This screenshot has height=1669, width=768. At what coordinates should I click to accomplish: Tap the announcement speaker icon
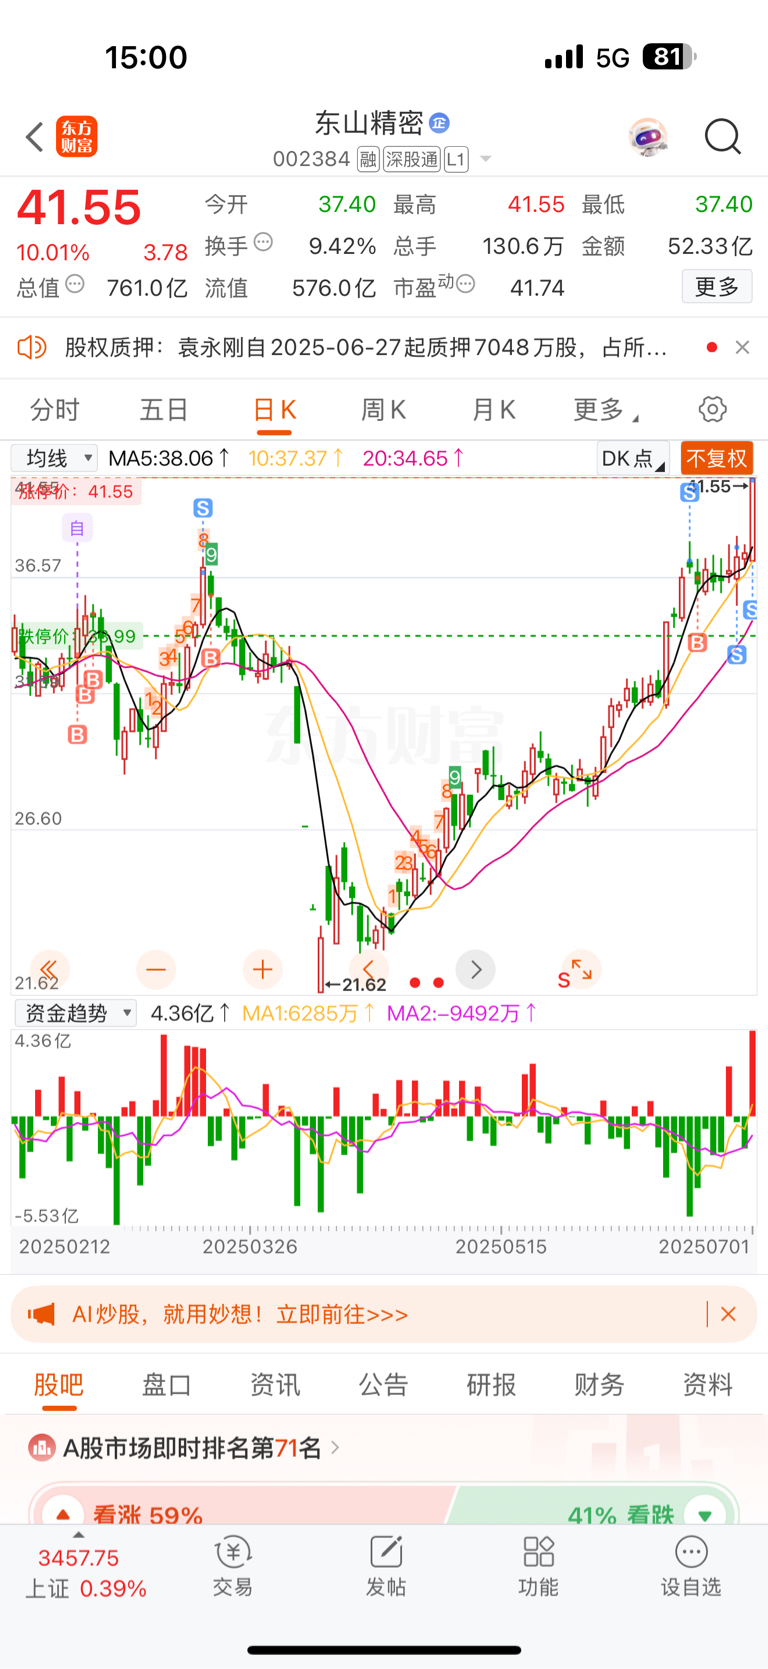(x=32, y=347)
